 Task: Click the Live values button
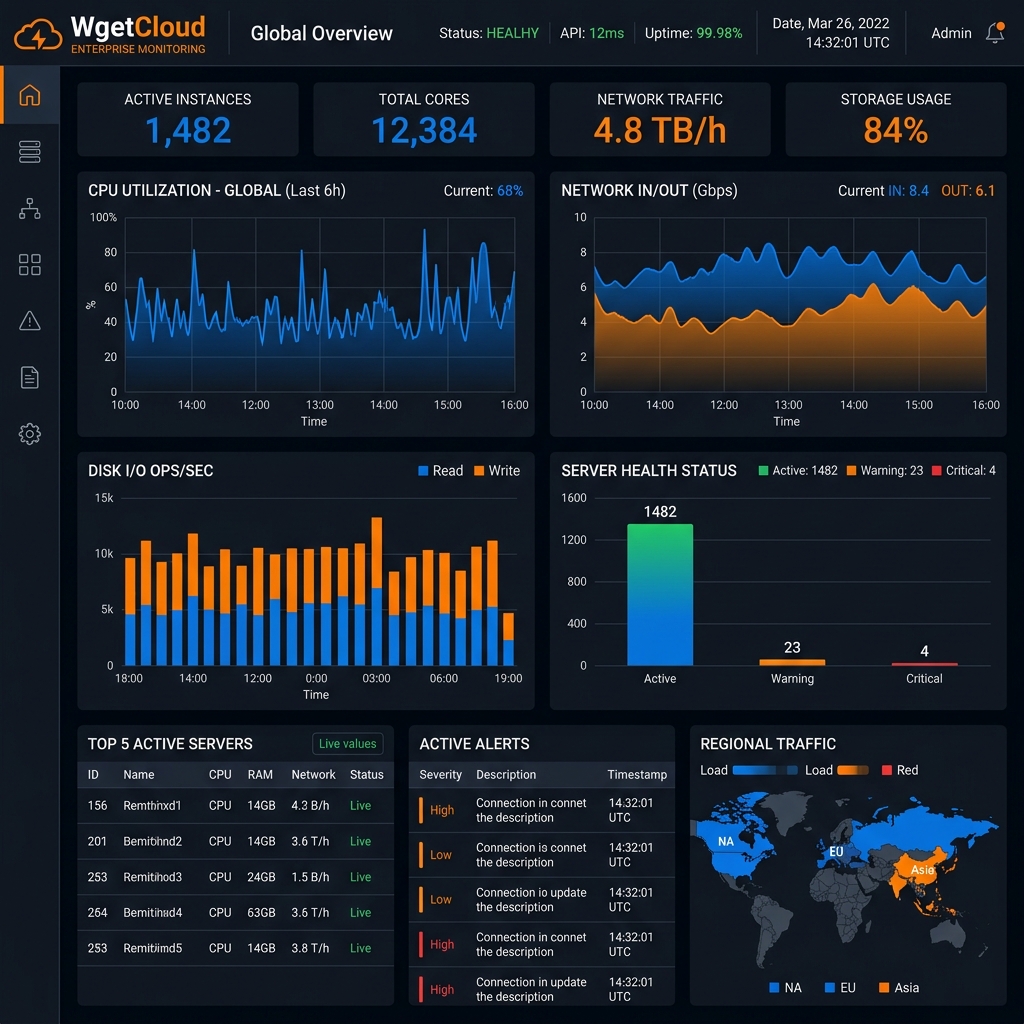pos(347,744)
